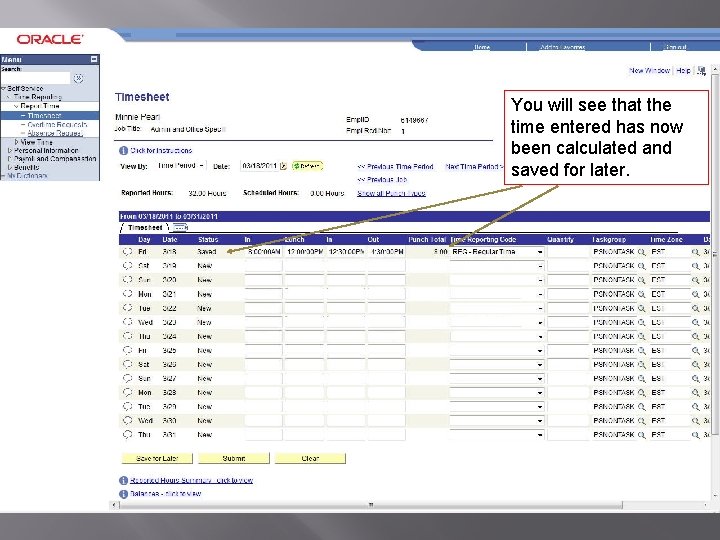Click the Save for Later button
The image size is (720, 540).
(x=157, y=458)
